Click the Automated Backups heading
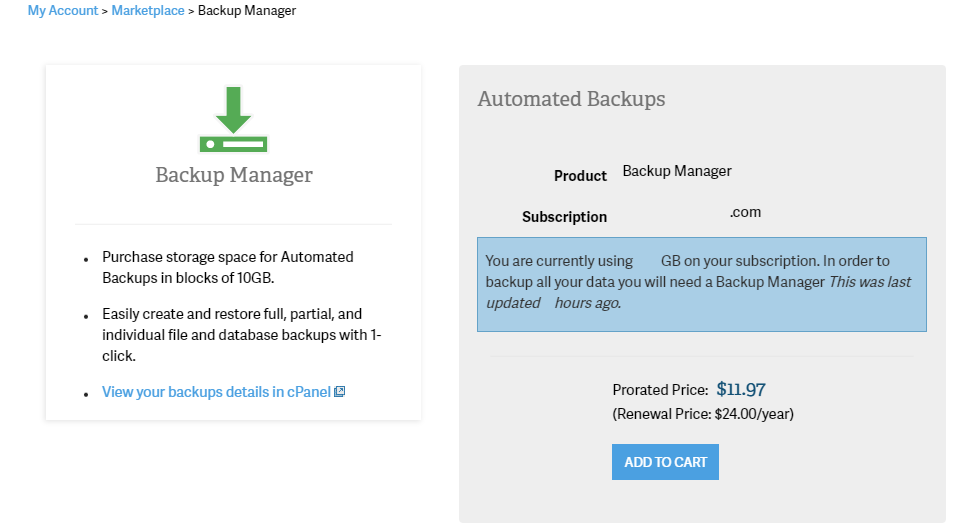This screenshot has height=528, width=954. tap(571, 99)
